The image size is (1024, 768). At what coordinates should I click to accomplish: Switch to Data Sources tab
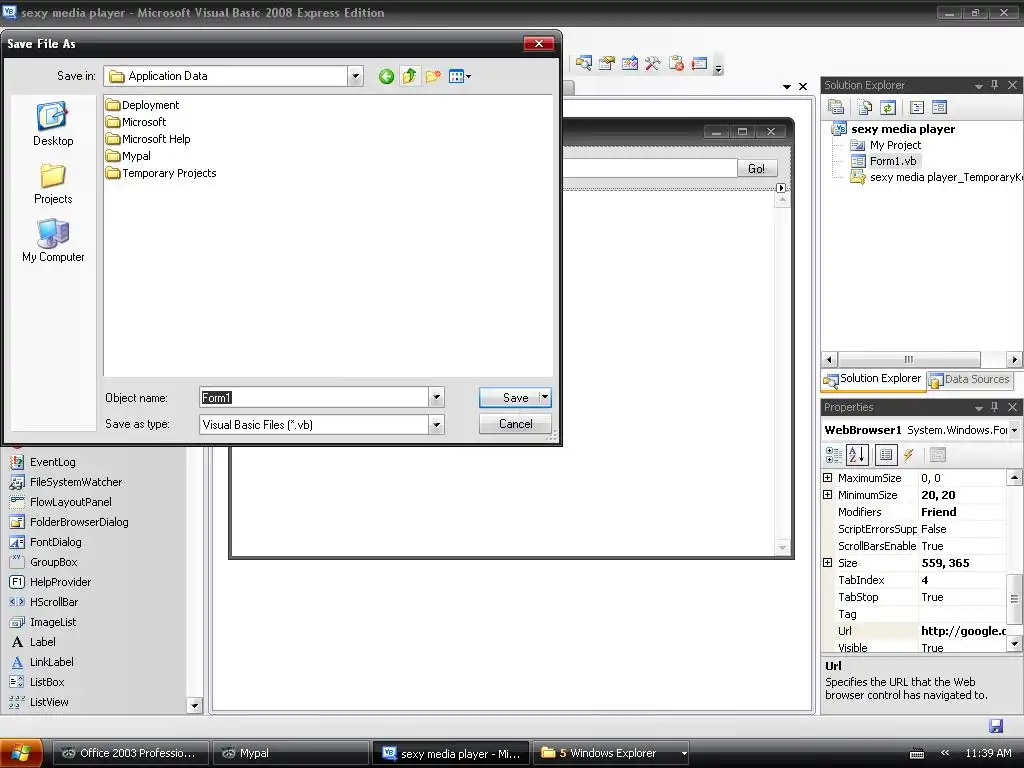(x=970, y=379)
